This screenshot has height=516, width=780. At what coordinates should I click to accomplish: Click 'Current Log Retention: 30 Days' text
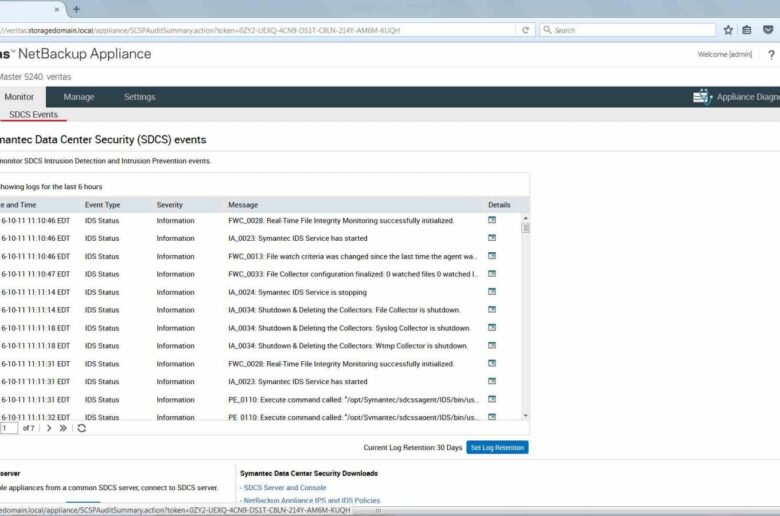[x=413, y=447]
